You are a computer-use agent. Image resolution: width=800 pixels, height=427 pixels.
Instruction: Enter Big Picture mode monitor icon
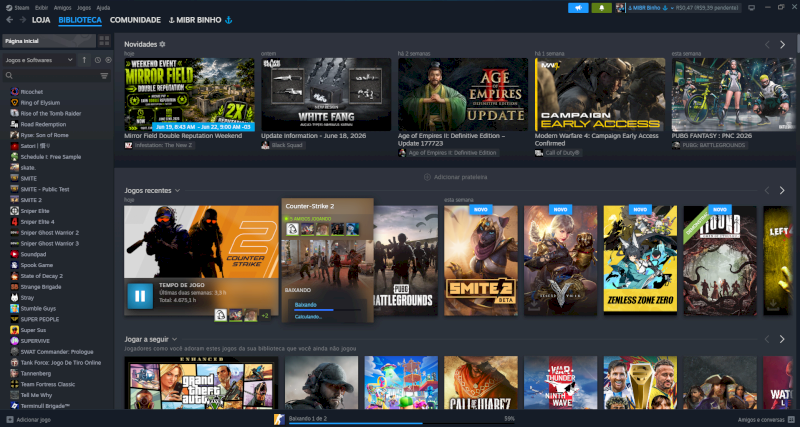coord(751,8)
